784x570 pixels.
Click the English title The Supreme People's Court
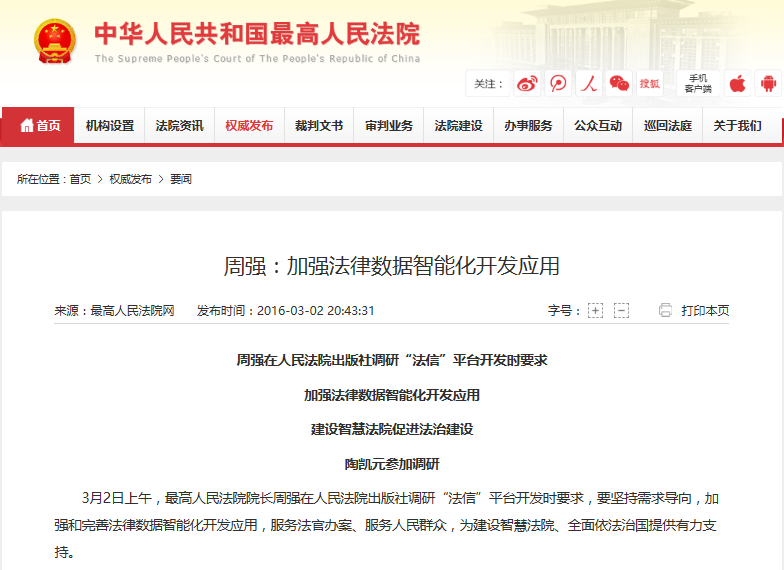(258, 58)
